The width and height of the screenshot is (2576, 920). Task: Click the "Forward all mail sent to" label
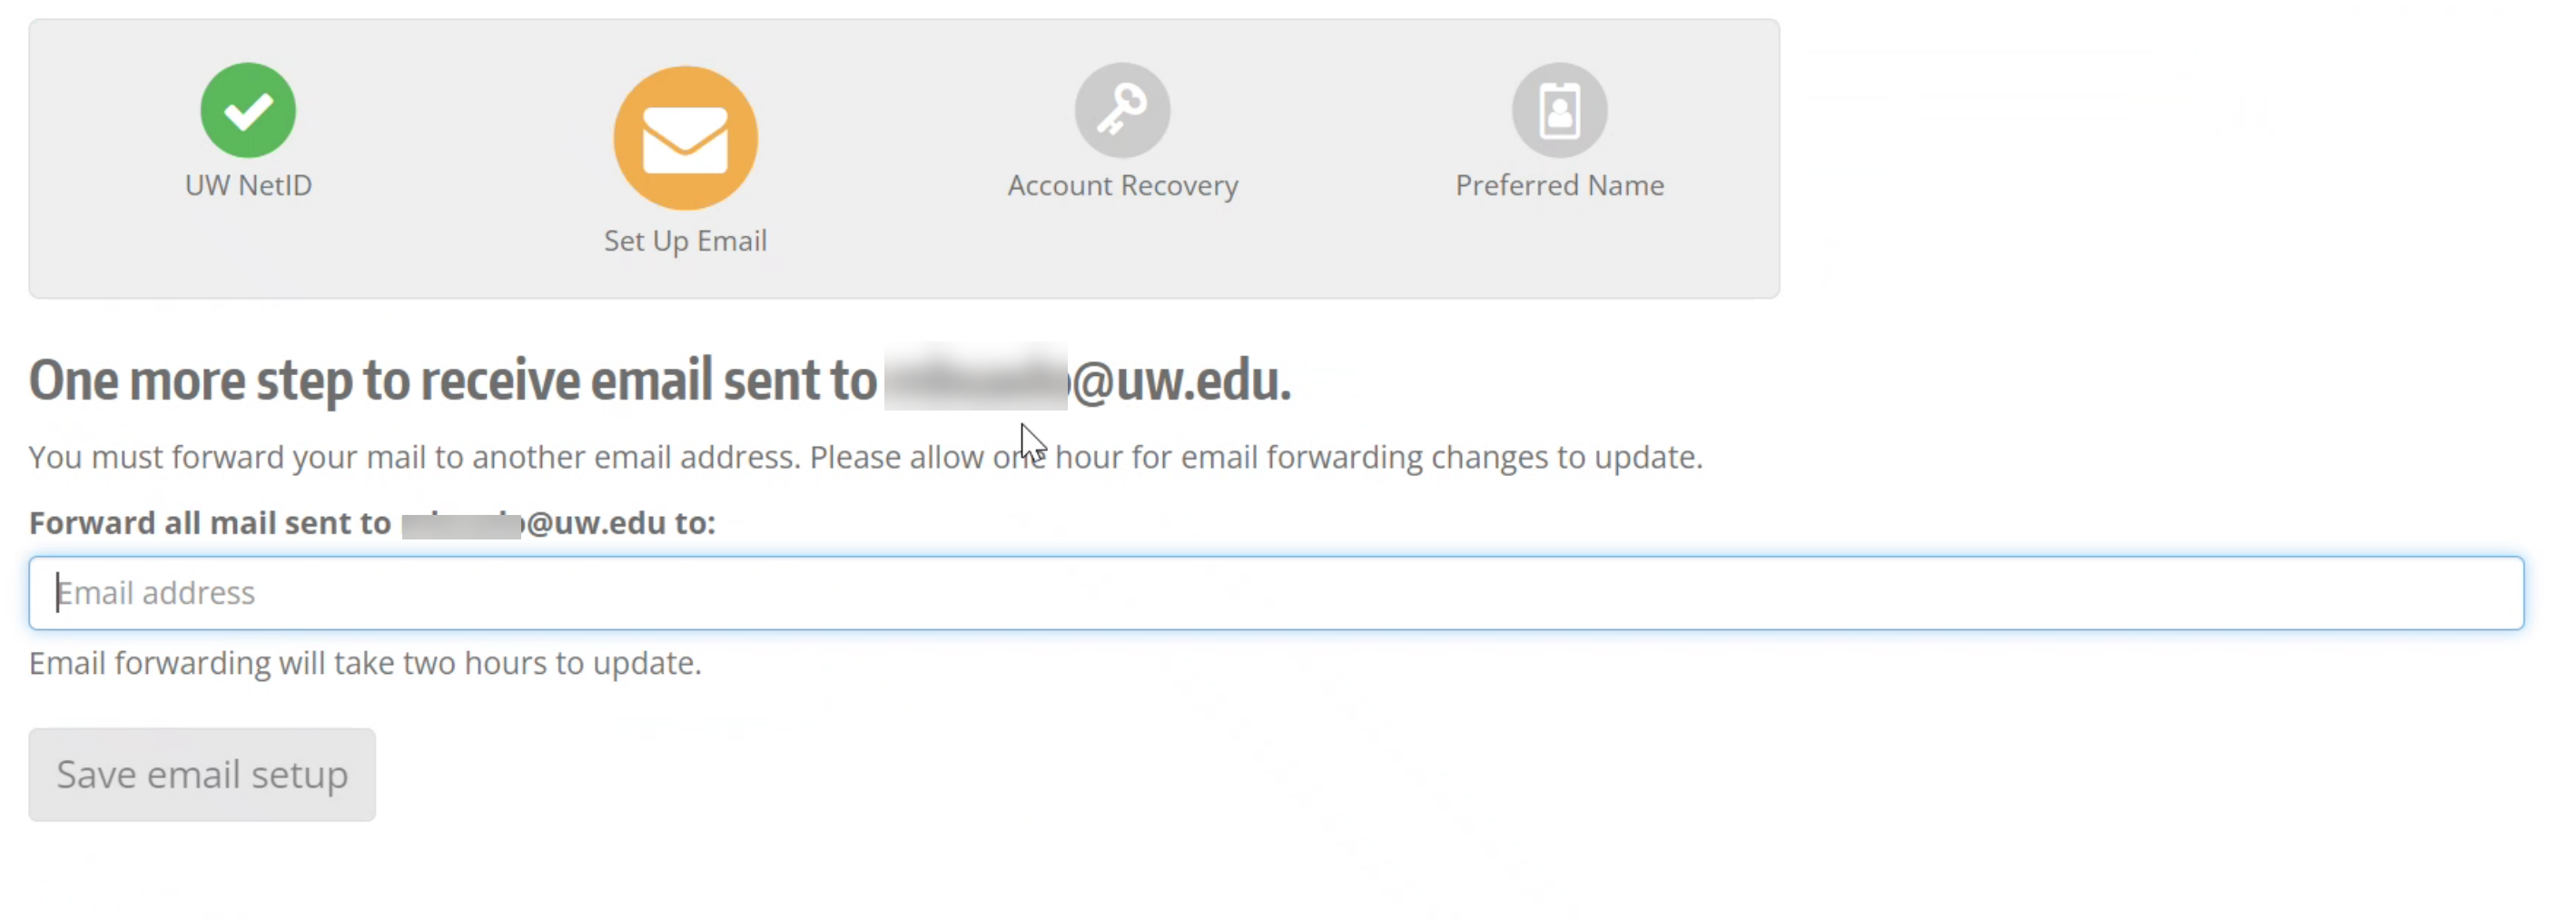209,523
